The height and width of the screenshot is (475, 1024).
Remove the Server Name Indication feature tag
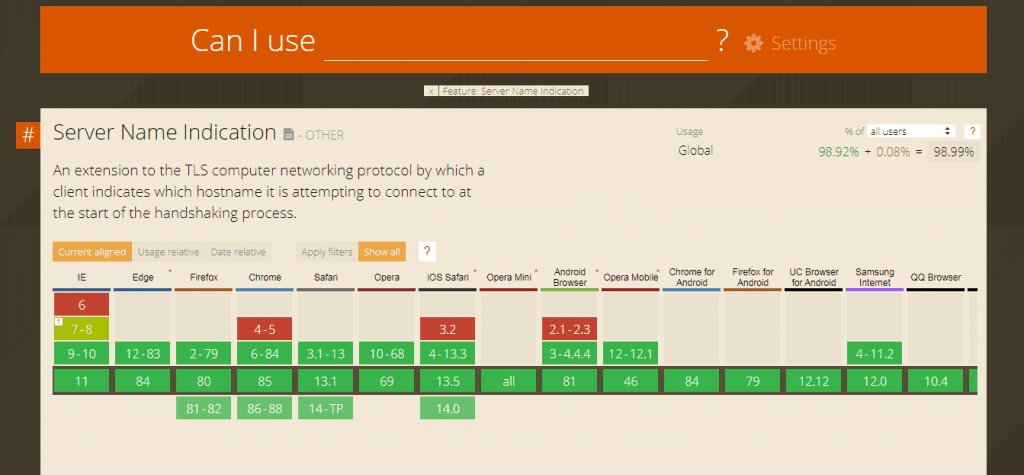tap(431, 91)
